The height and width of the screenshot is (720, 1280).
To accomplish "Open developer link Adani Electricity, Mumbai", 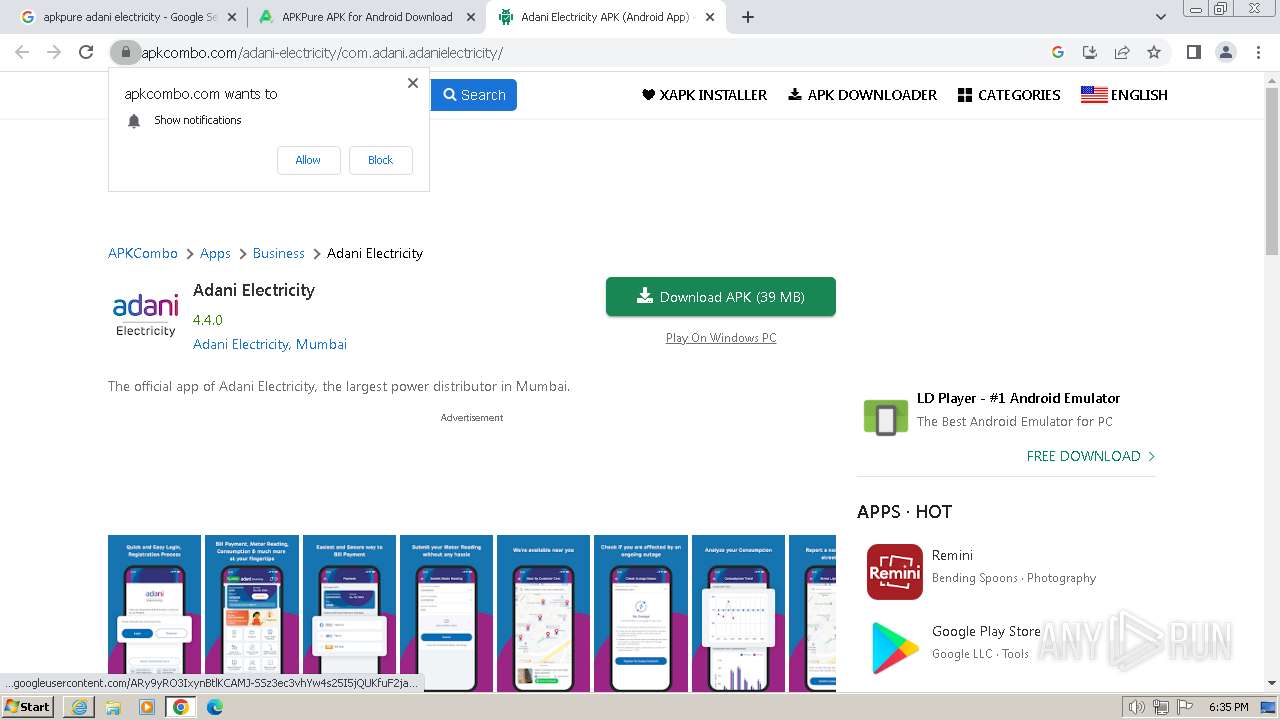I will [x=270, y=344].
